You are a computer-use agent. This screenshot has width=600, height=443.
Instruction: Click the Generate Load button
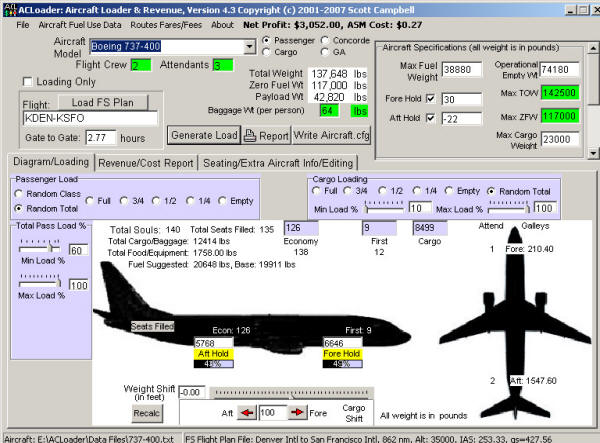pyautogui.click(x=204, y=135)
